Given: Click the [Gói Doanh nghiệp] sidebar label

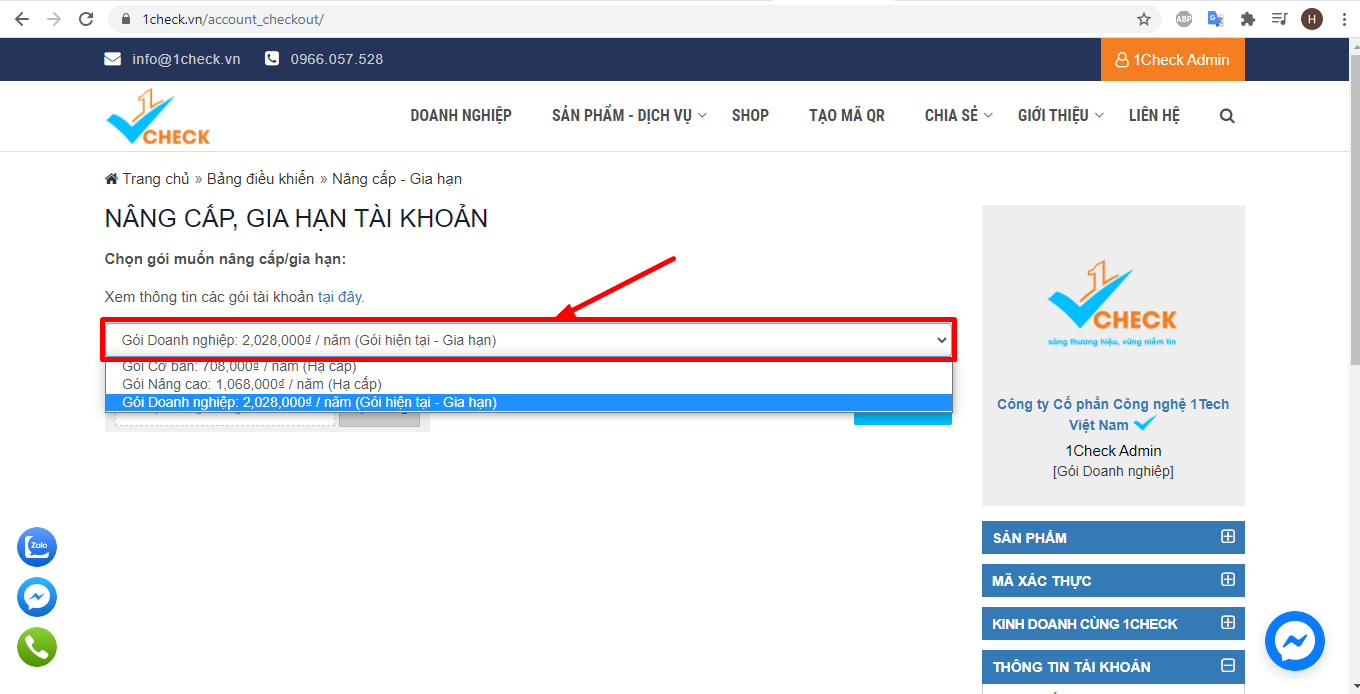Looking at the screenshot, I should [x=1113, y=471].
